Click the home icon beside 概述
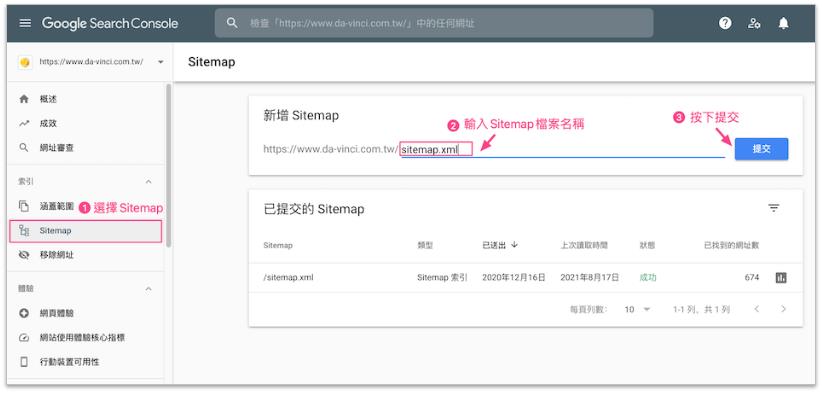 coord(24,99)
